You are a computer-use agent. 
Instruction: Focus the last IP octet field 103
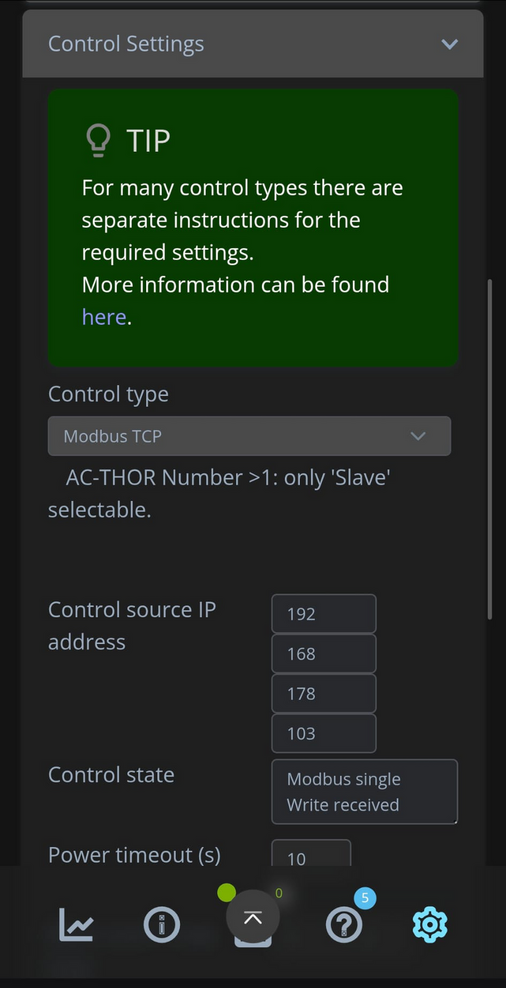tap(324, 733)
